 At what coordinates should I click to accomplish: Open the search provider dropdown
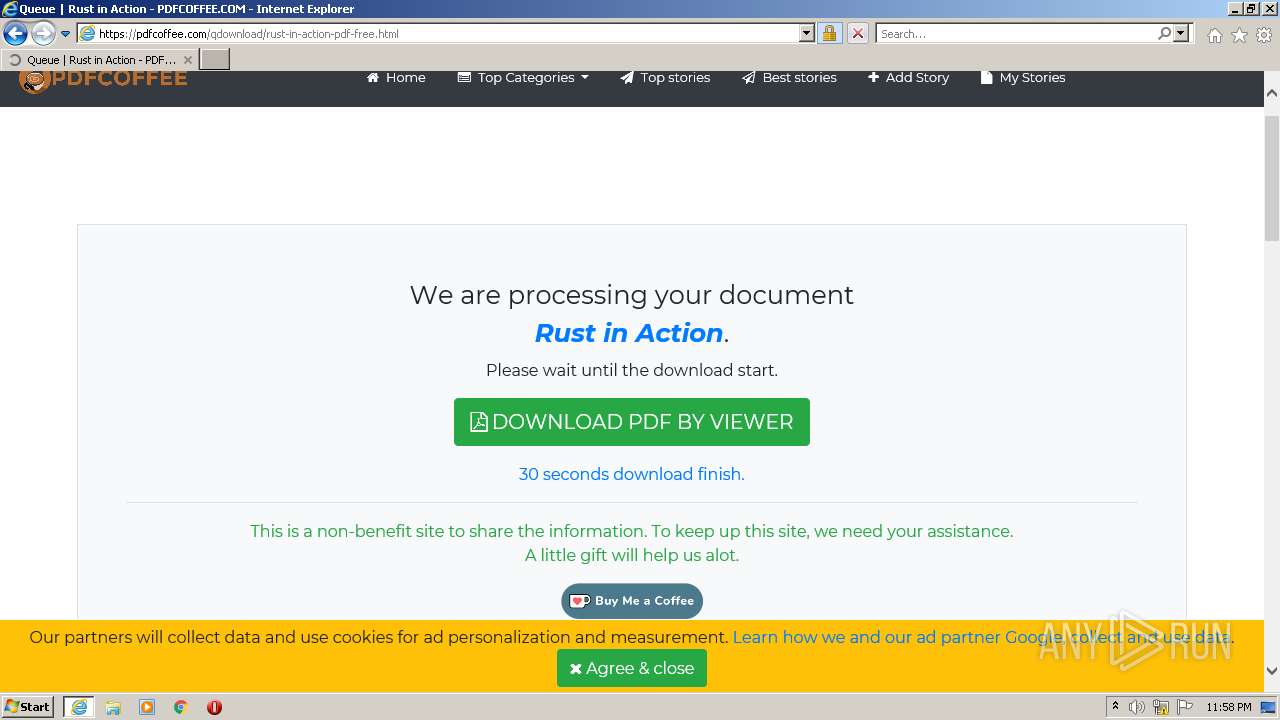click(x=1182, y=33)
